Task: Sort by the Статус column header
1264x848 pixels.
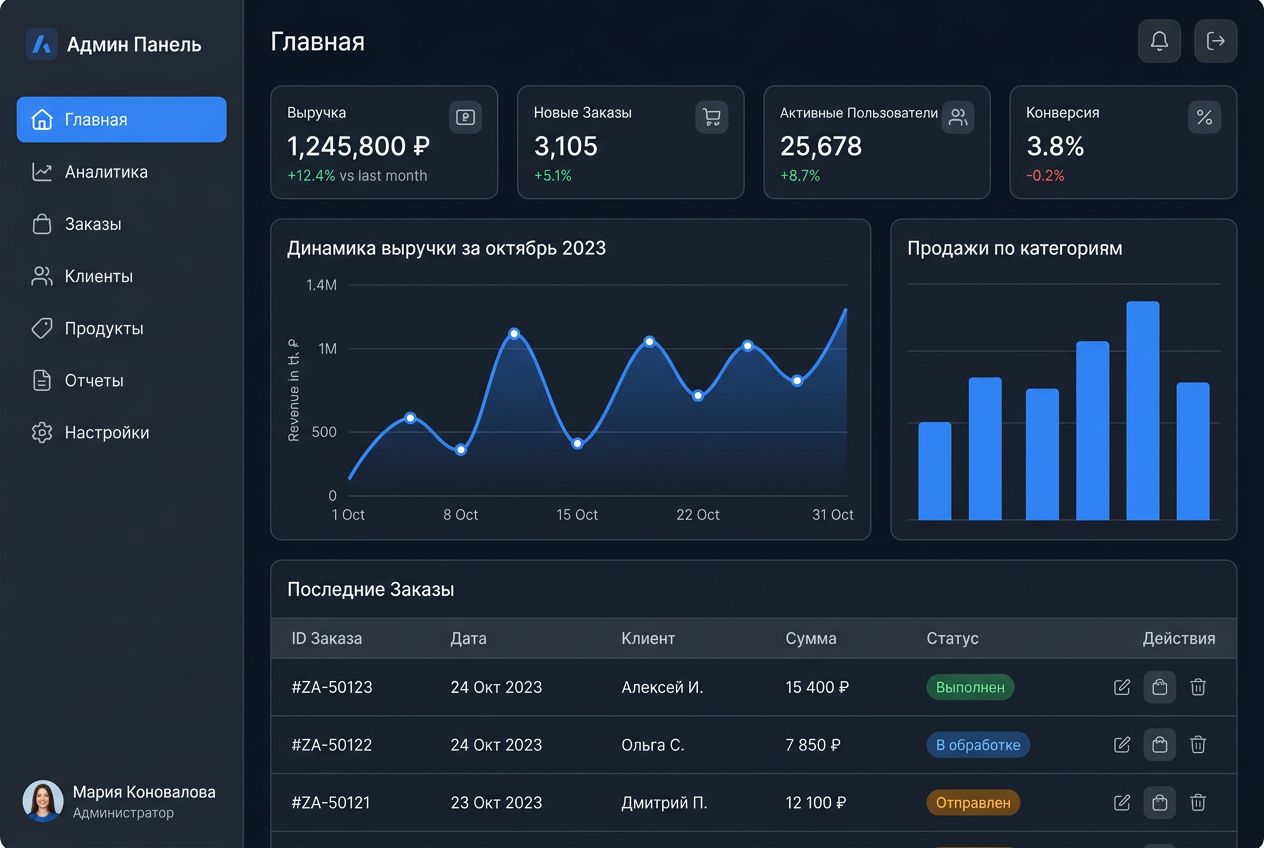Action: [x=952, y=638]
